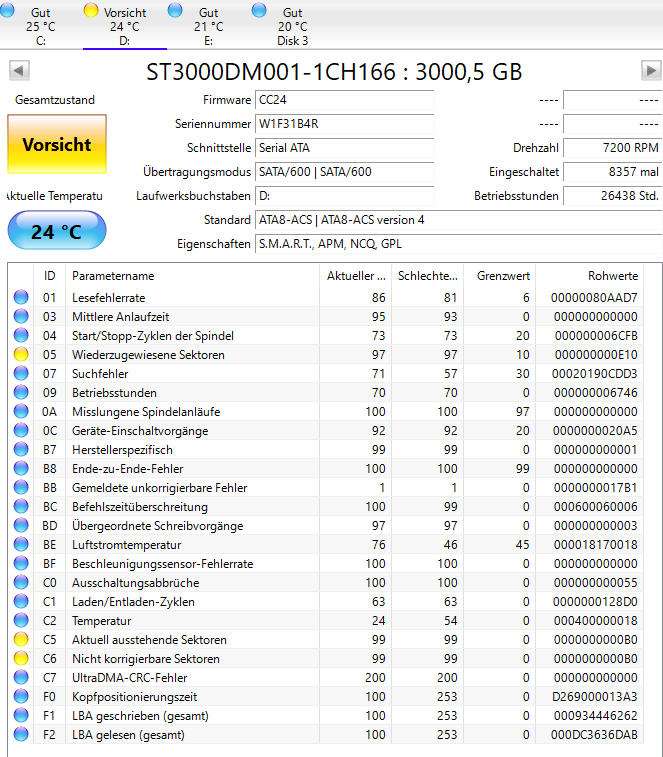Click the Rohwerte column header

[590, 276]
